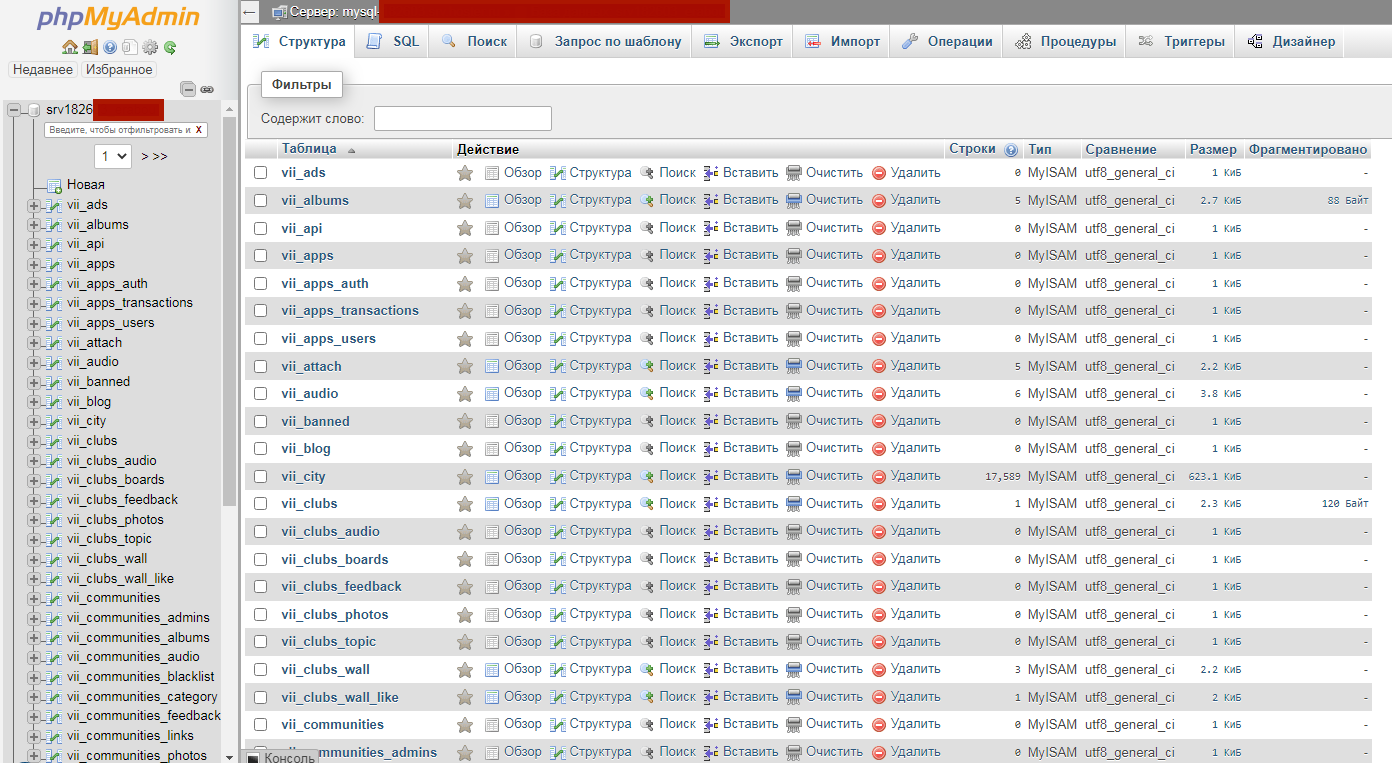Screen dimensions: 1392x763
Task: Expand vii_communities_admins tree node
Action: tap(34, 618)
